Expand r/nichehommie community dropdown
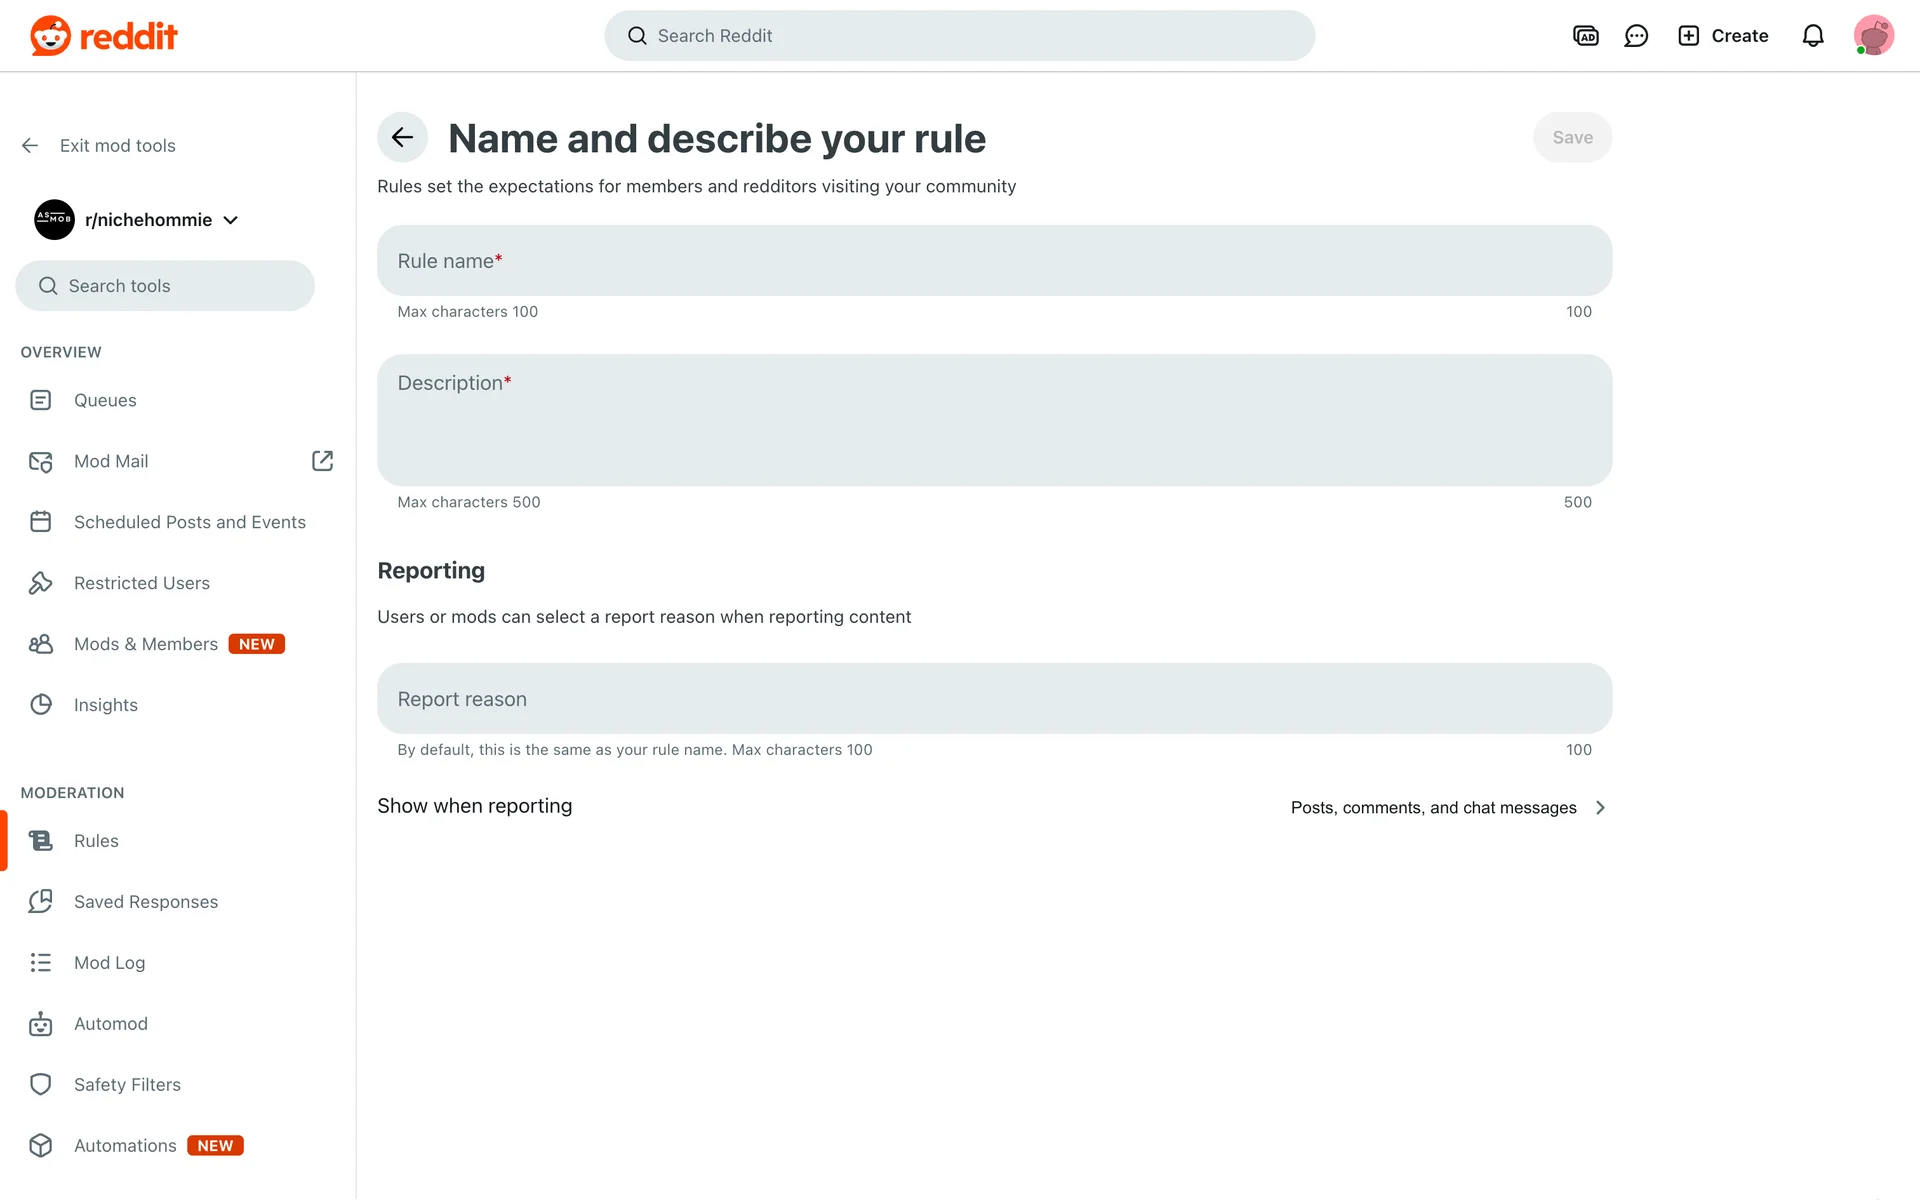 (x=231, y=220)
